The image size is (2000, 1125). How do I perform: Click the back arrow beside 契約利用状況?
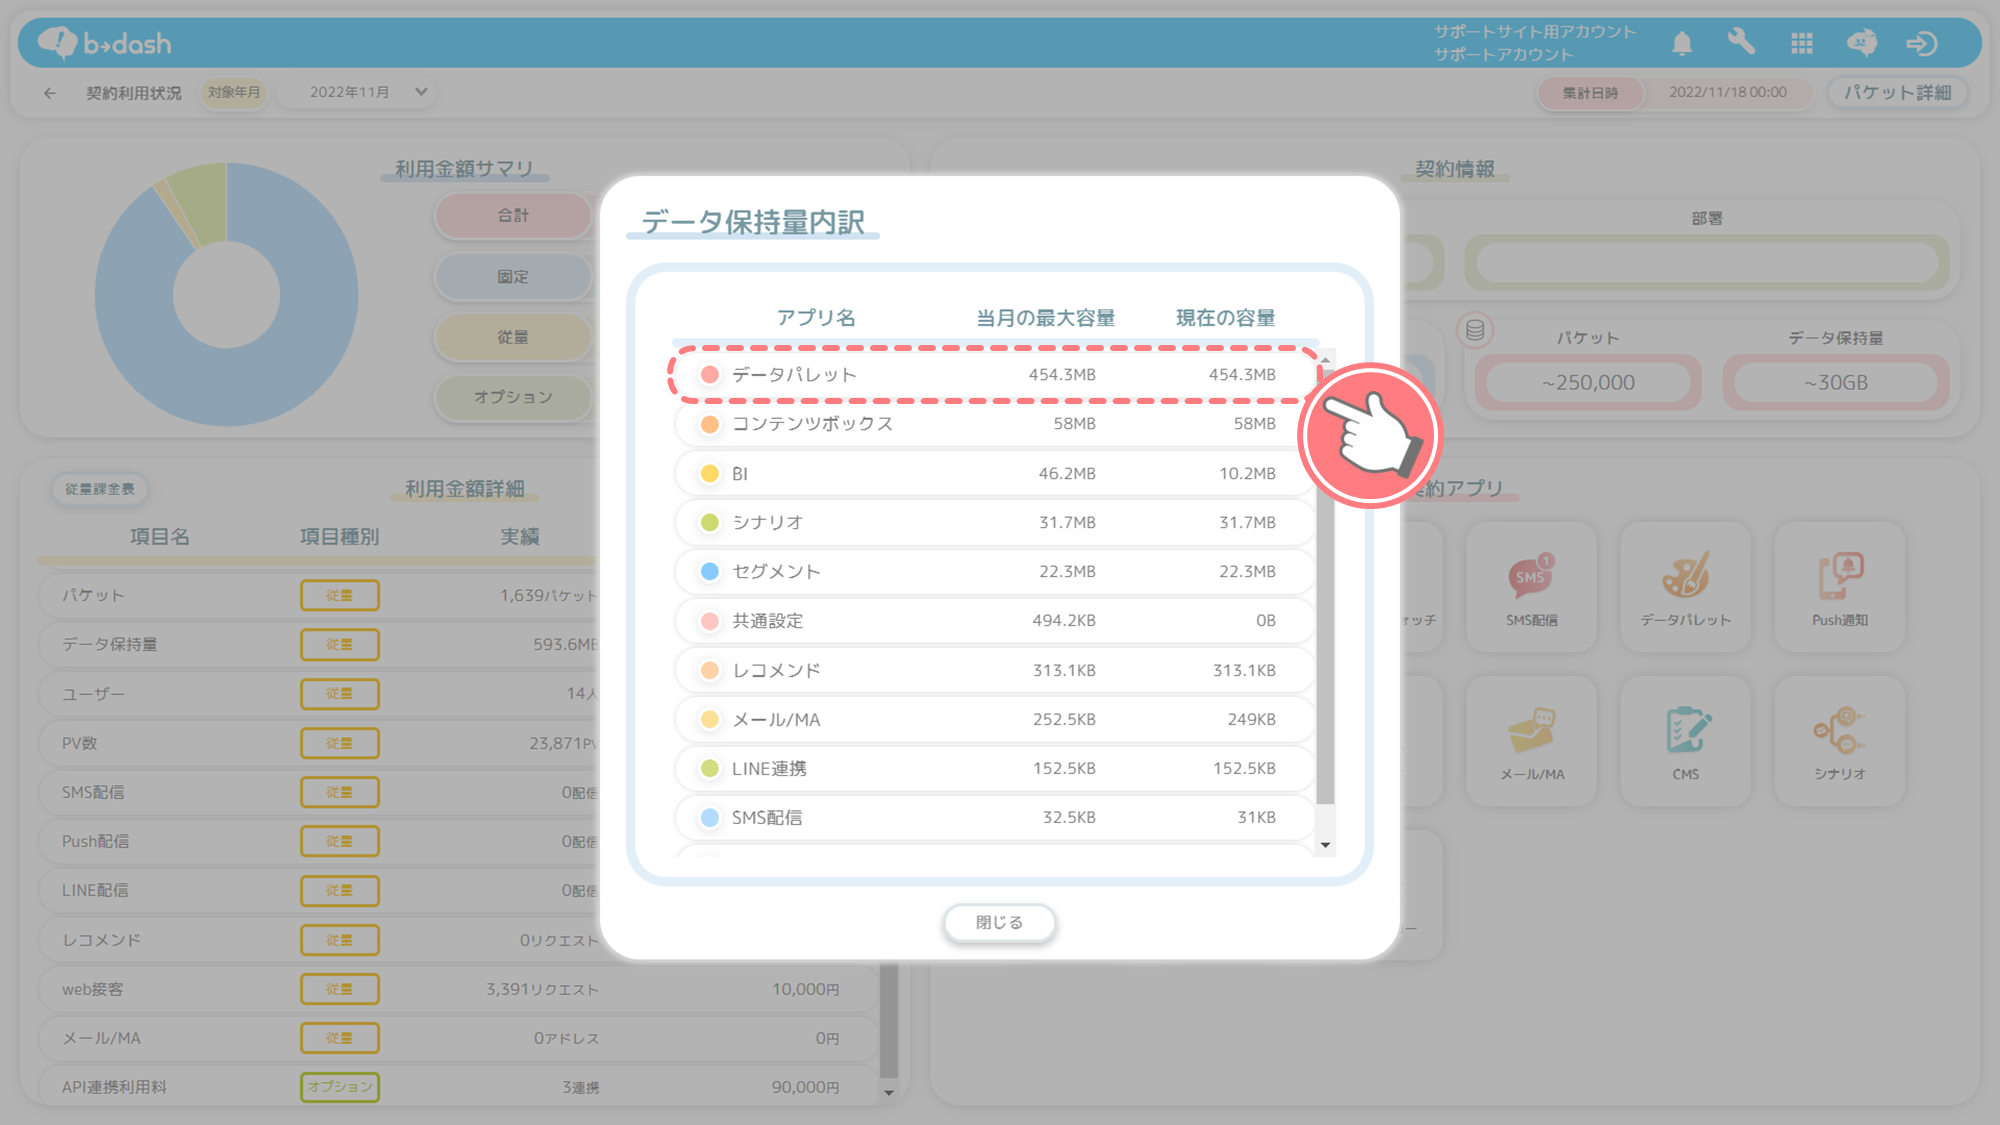(x=50, y=93)
